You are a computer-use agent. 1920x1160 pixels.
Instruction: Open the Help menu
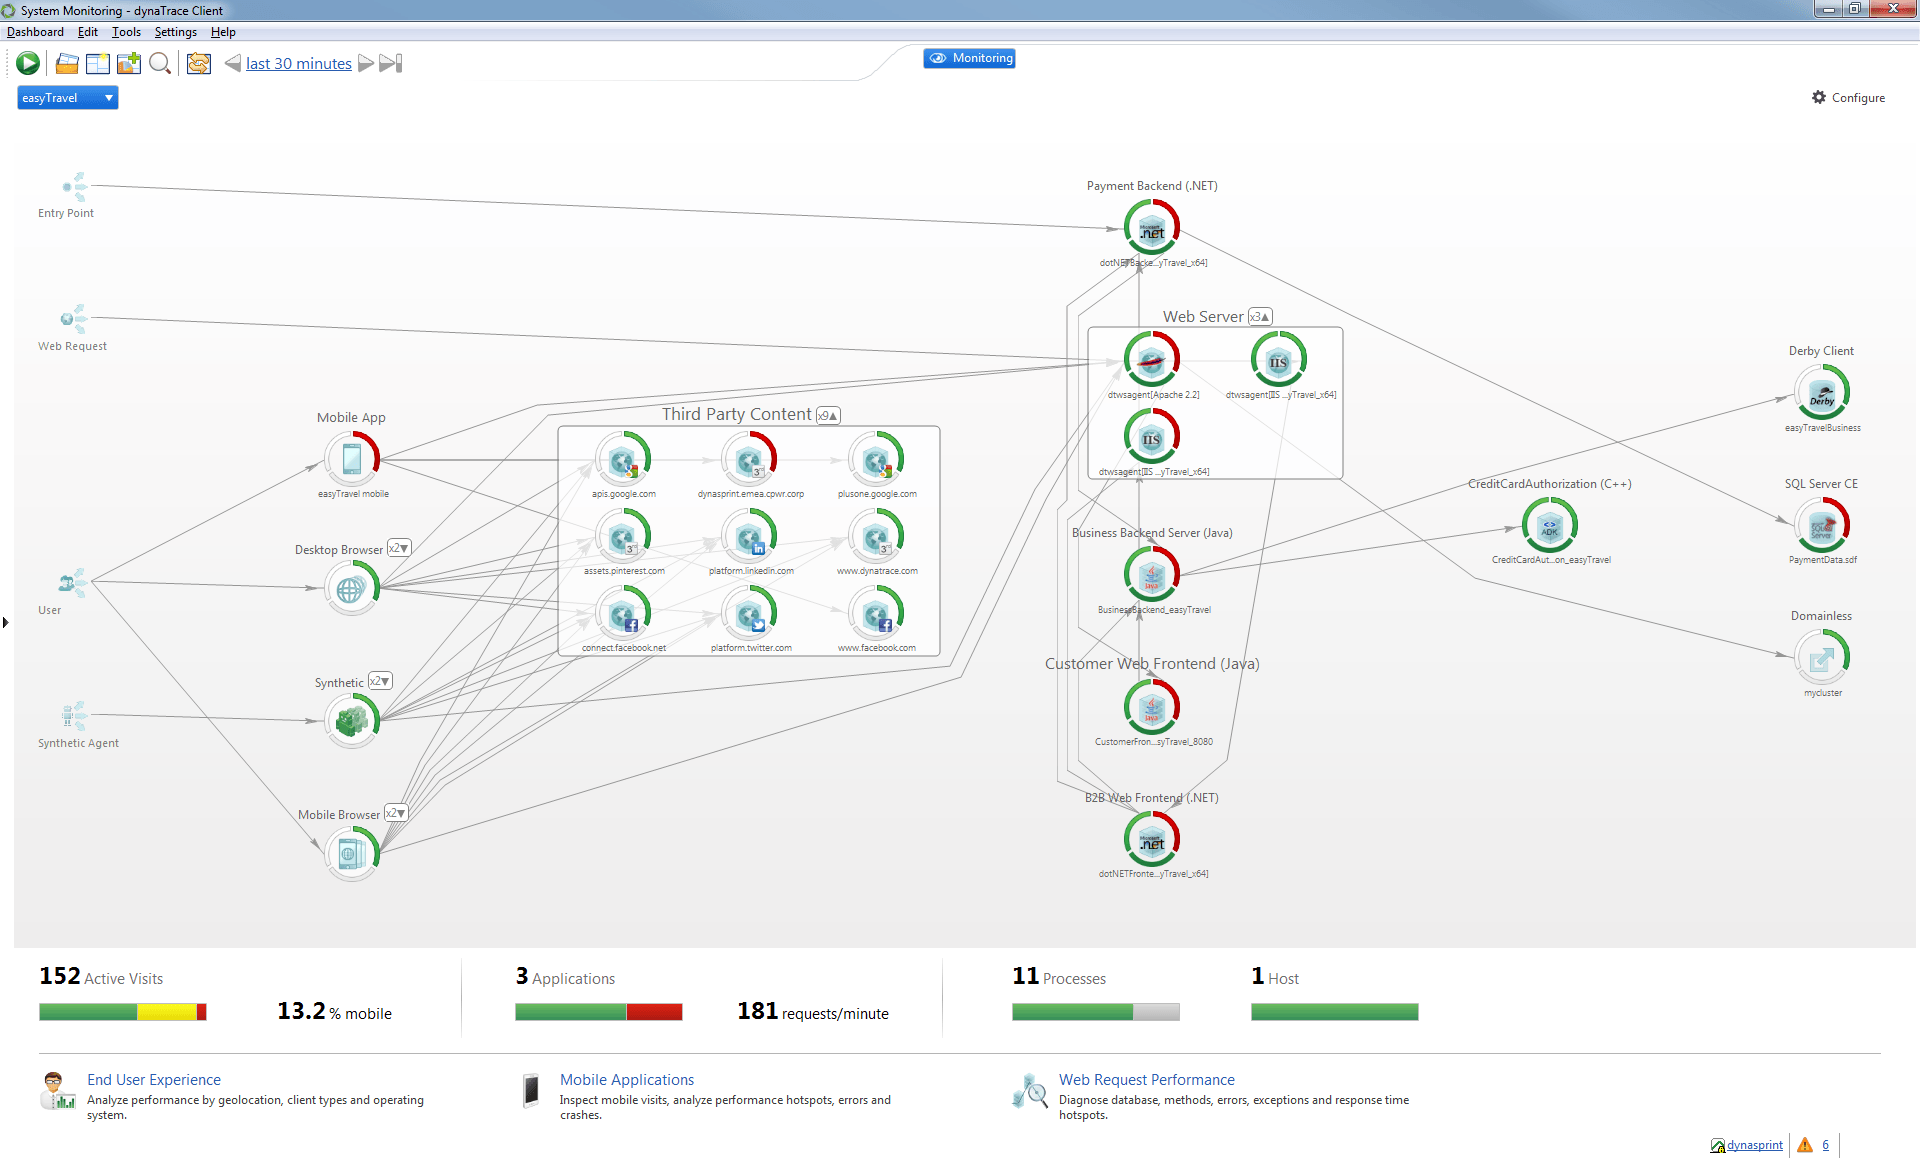(x=223, y=32)
